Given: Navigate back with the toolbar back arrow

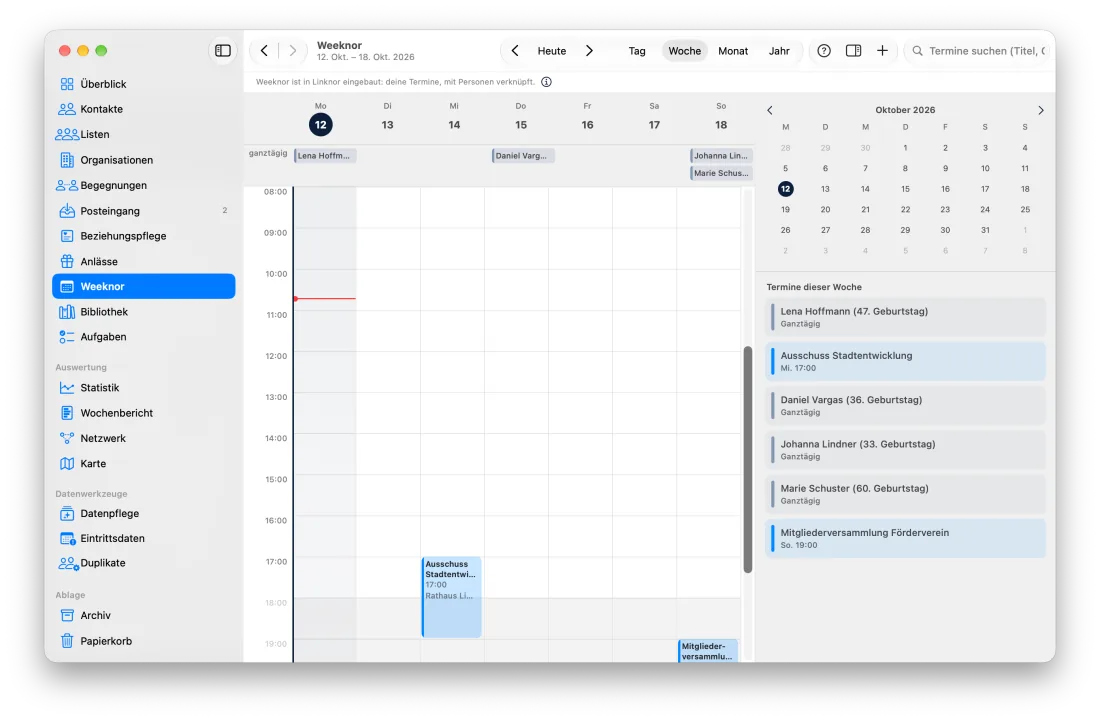Looking at the screenshot, I should click(264, 50).
